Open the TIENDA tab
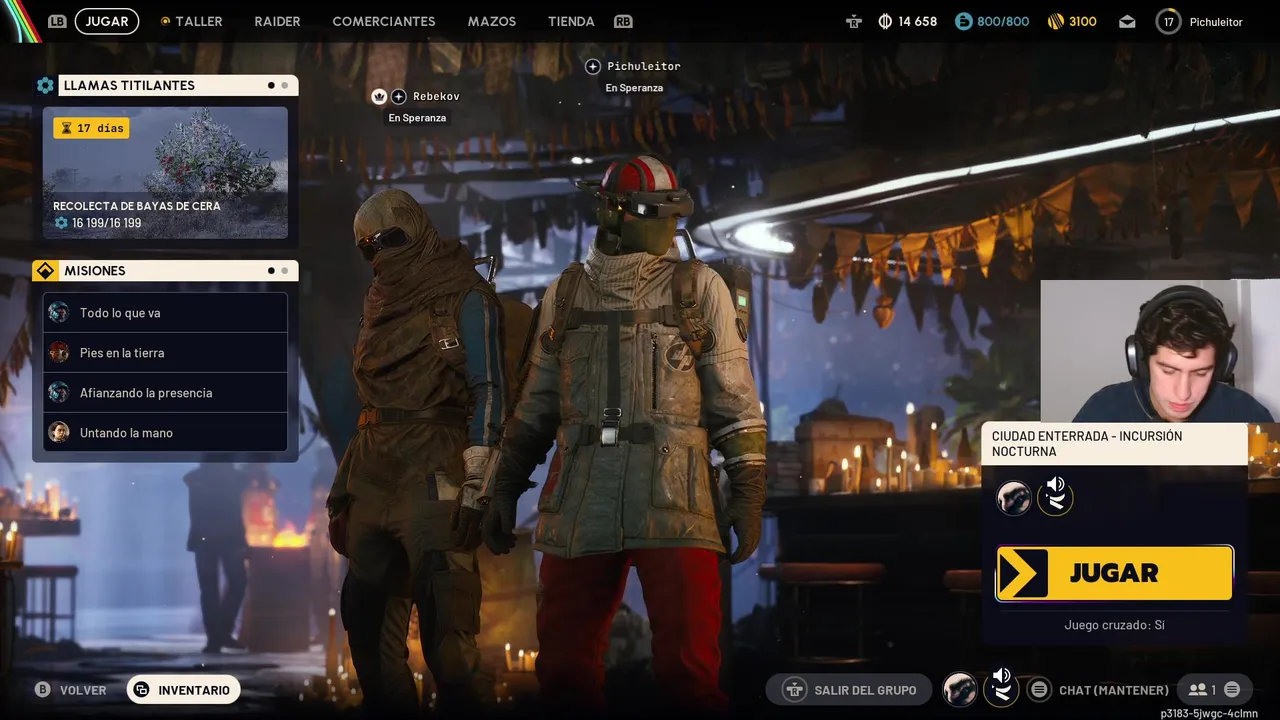Image resolution: width=1280 pixels, height=720 pixels. click(x=571, y=21)
